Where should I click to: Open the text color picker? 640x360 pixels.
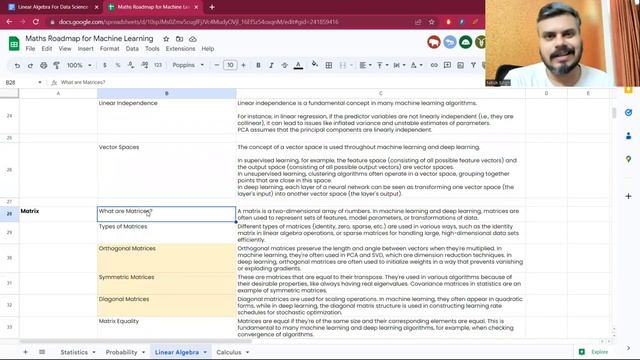(298, 65)
